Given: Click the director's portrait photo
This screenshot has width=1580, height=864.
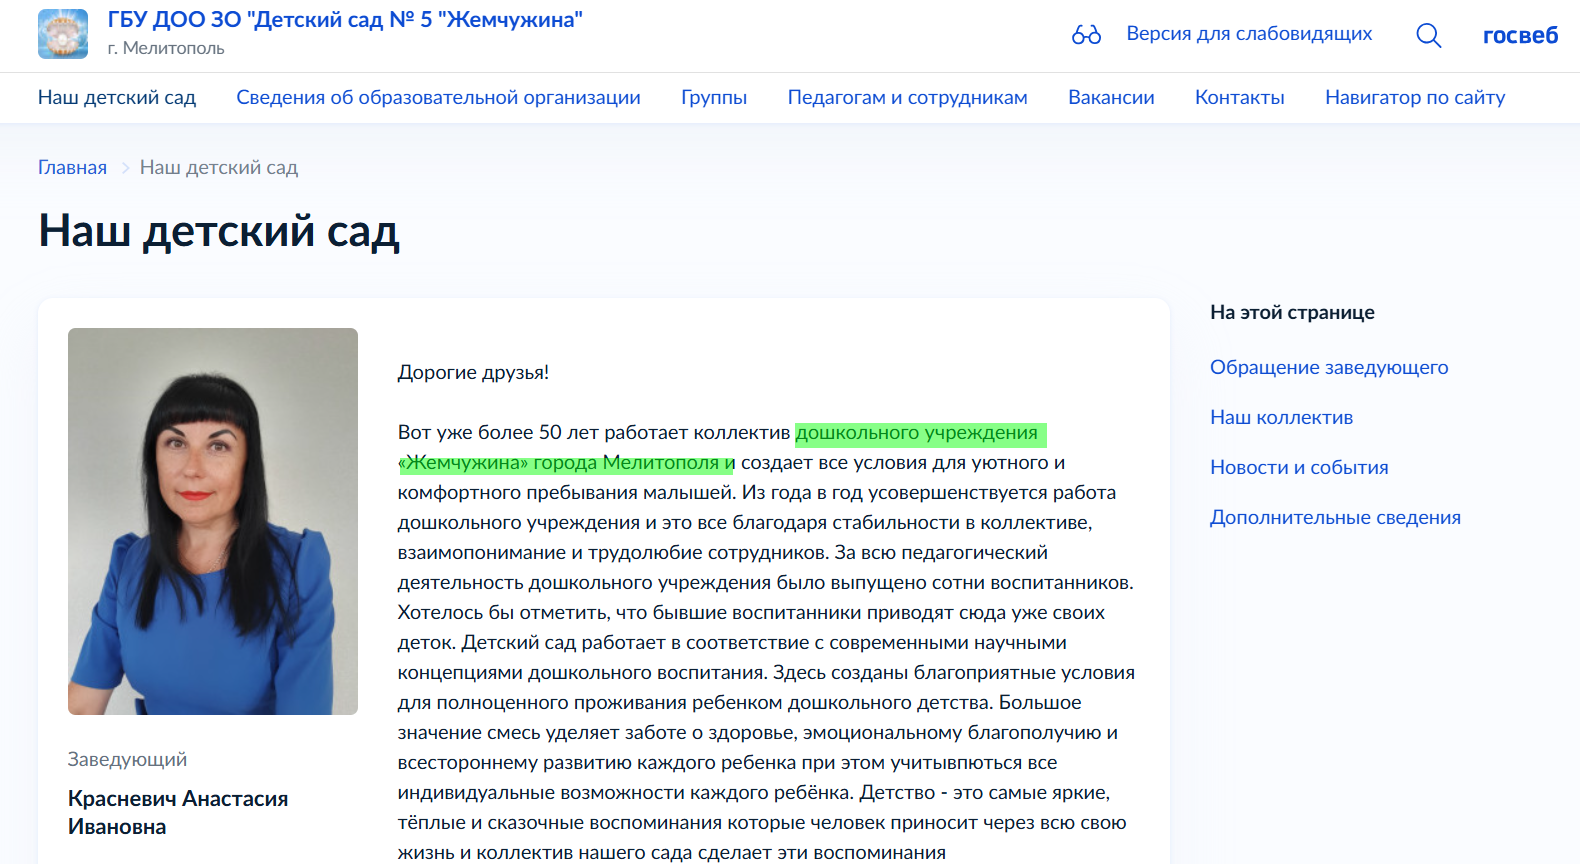Looking at the screenshot, I should tap(213, 521).
